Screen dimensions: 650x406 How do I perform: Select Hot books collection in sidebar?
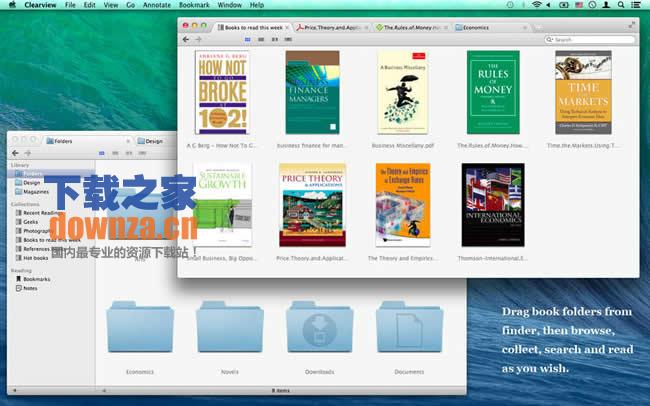pyautogui.click(x=35, y=257)
